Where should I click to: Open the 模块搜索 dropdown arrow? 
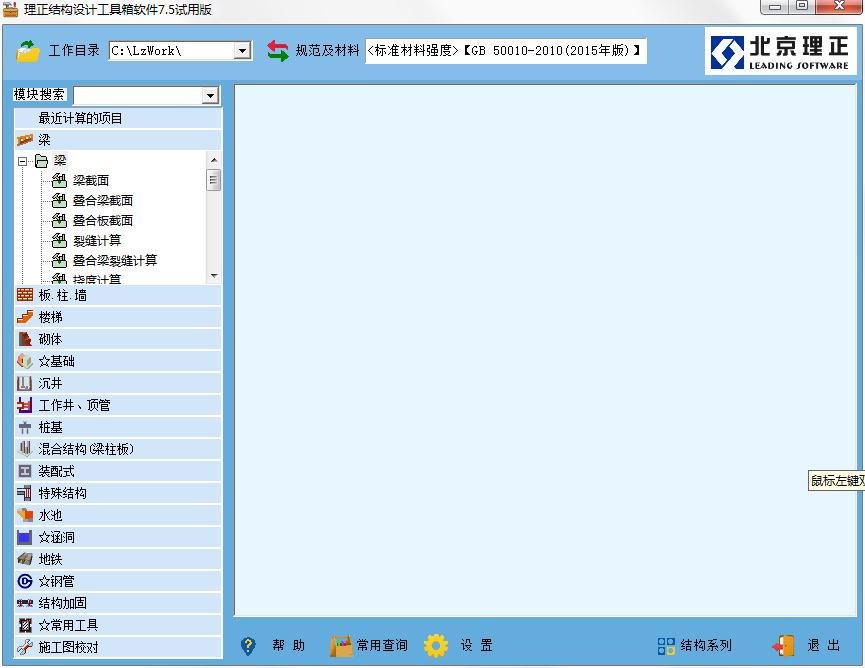210,96
